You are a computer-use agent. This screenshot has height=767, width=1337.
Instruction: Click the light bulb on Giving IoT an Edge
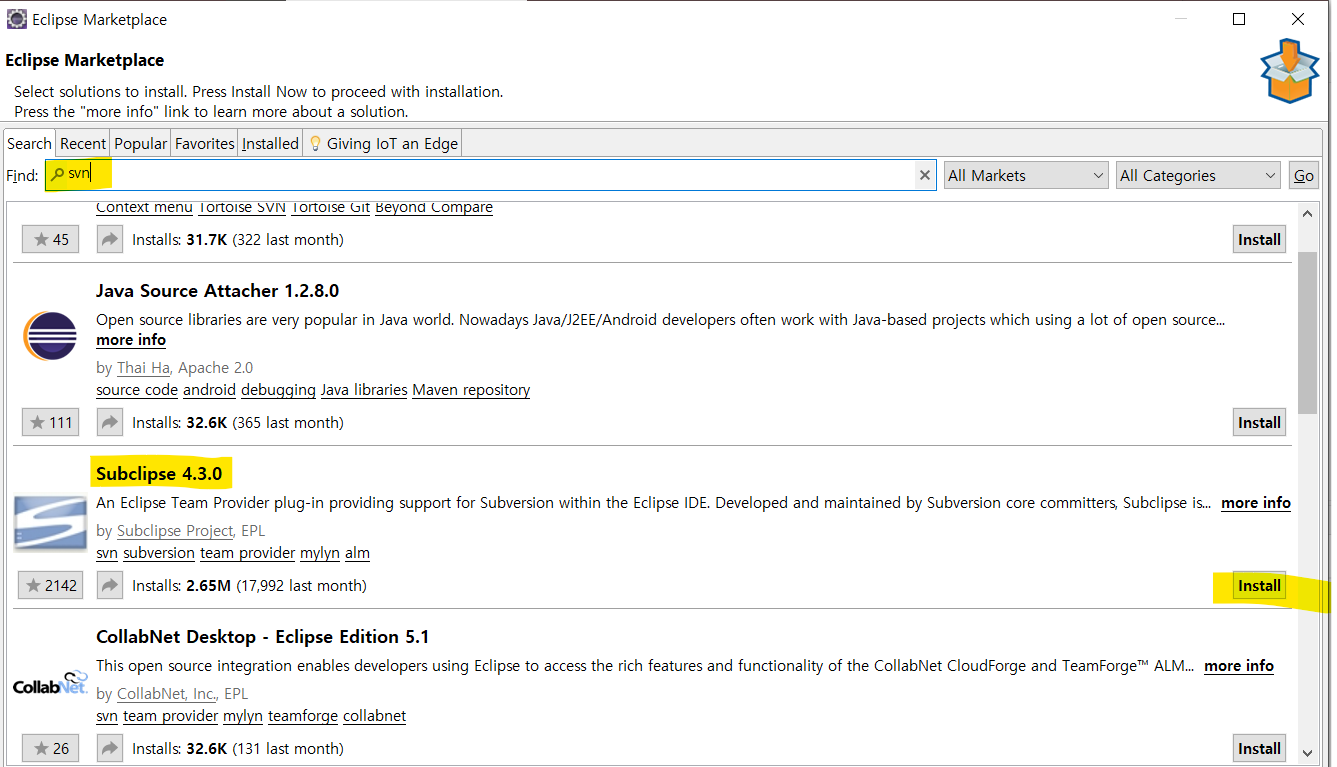point(313,142)
